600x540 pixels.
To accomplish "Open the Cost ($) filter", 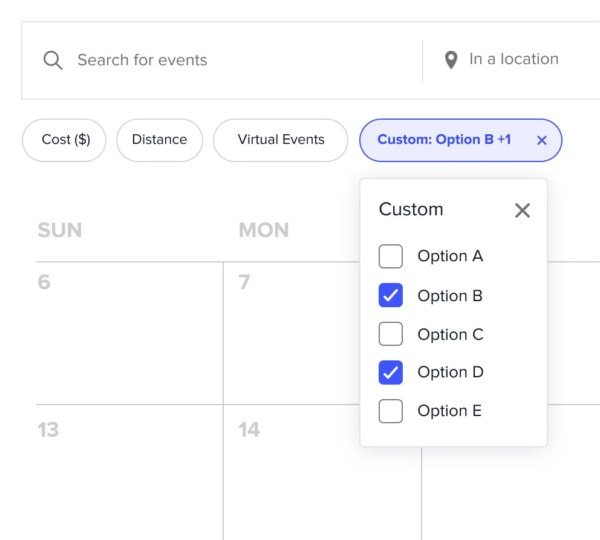I will point(65,140).
